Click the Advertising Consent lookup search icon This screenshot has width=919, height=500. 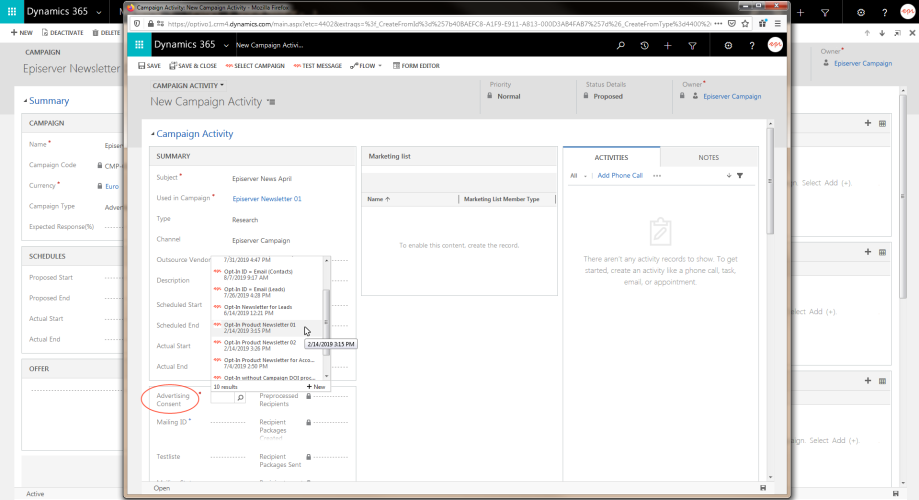[x=240, y=398]
